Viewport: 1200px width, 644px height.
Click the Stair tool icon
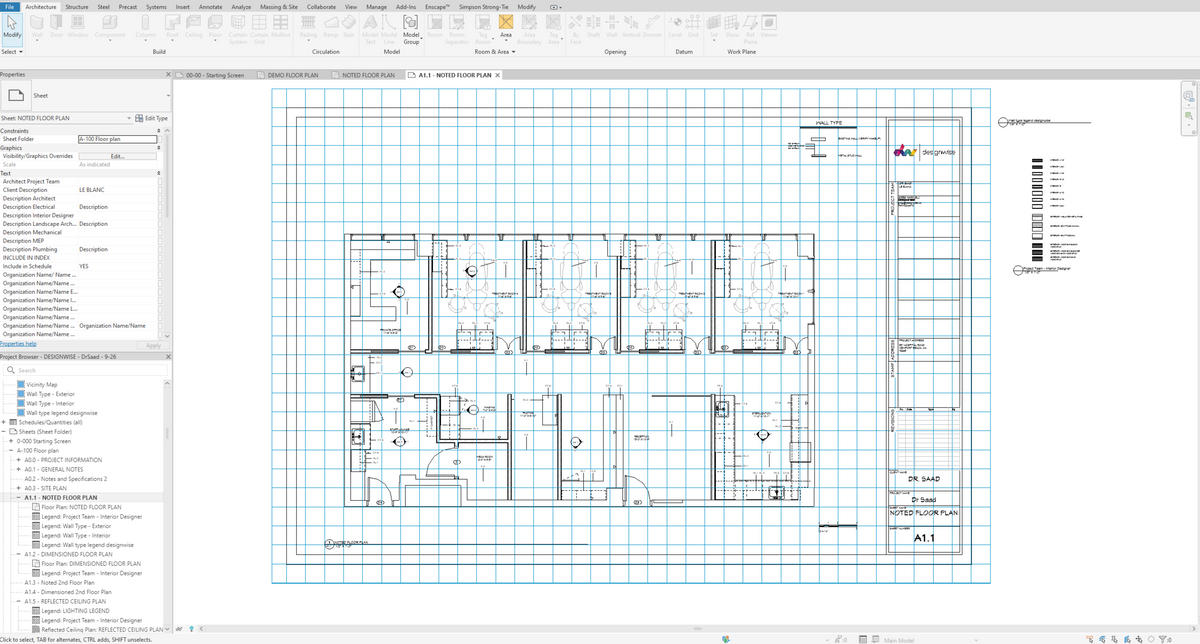(x=349, y=23)
